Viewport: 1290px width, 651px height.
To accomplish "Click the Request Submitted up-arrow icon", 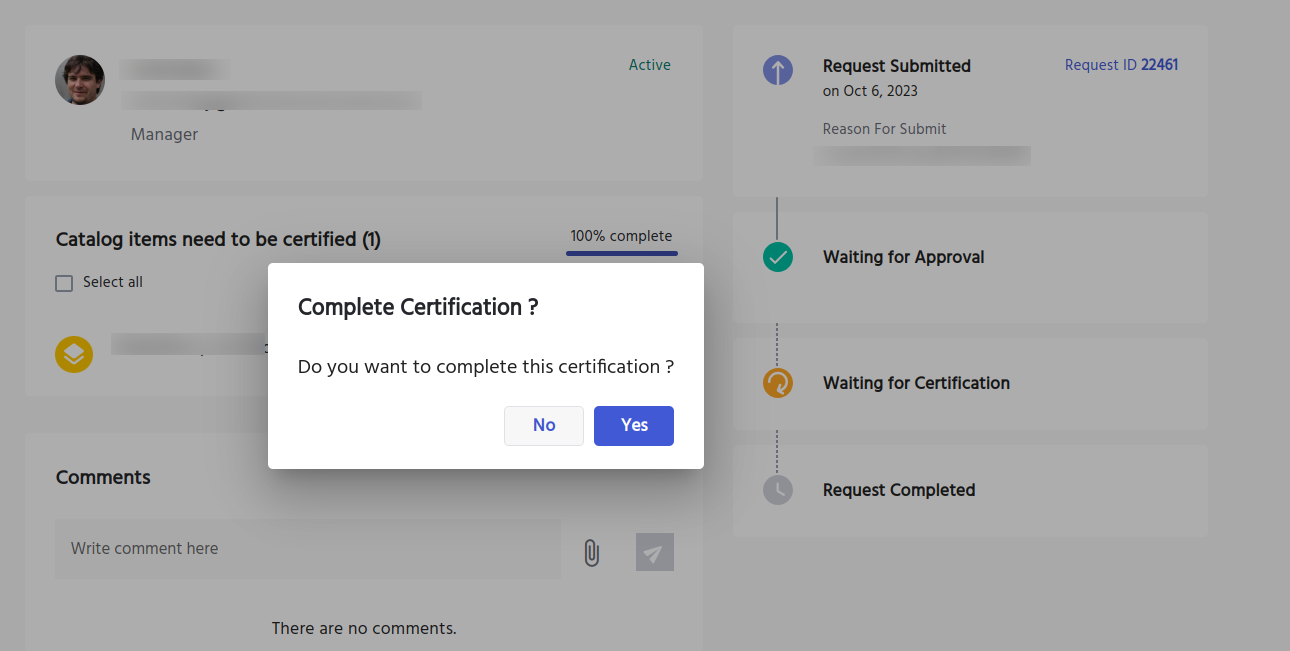I will (778, 70).
